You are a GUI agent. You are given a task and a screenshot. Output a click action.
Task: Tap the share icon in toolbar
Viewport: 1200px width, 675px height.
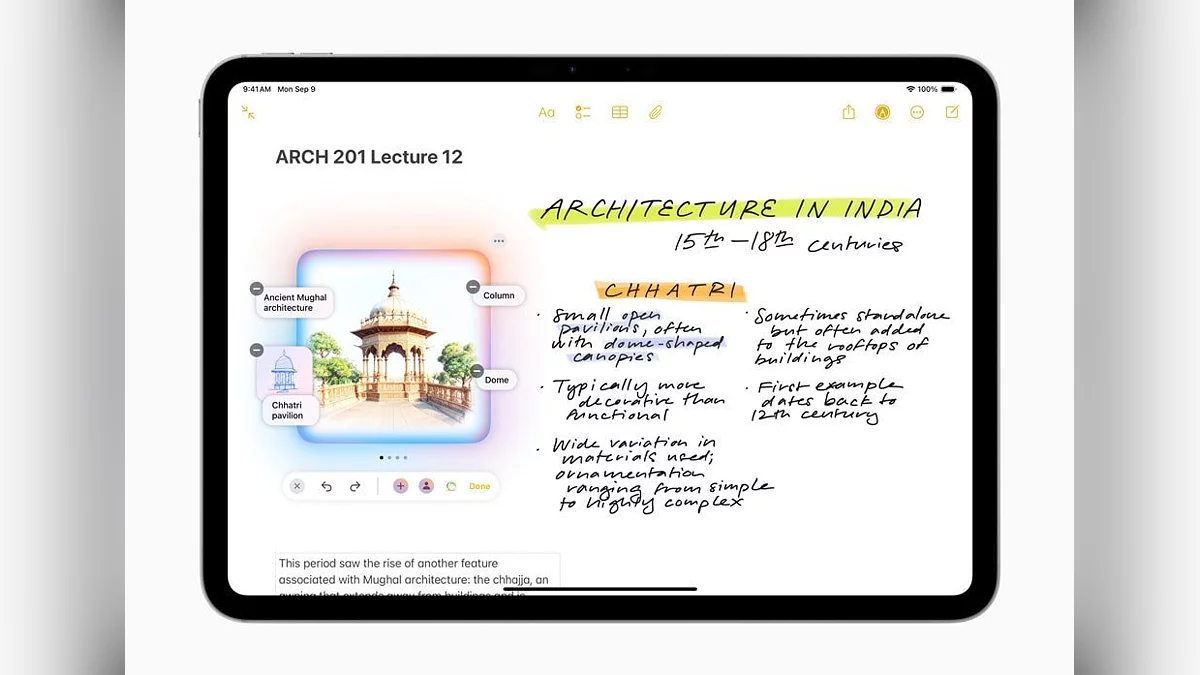coord(848,112)
